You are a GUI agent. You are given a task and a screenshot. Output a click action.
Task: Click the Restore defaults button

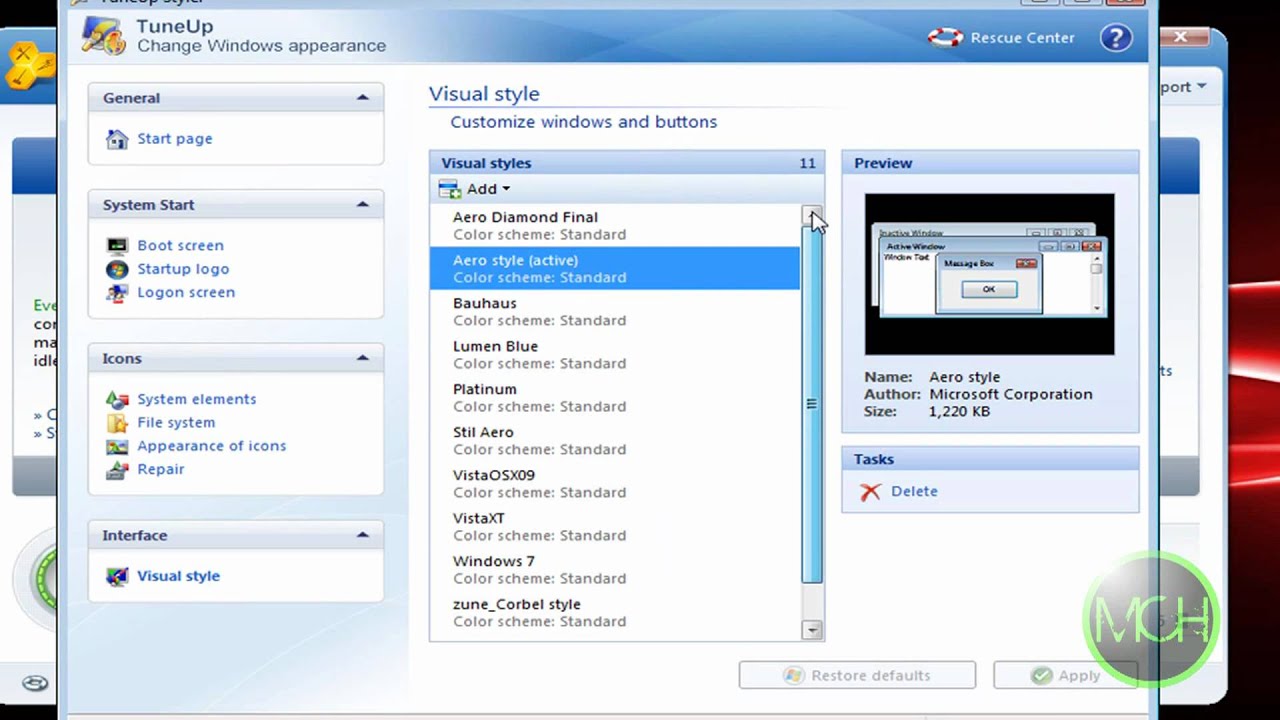[x=857, y=675]
